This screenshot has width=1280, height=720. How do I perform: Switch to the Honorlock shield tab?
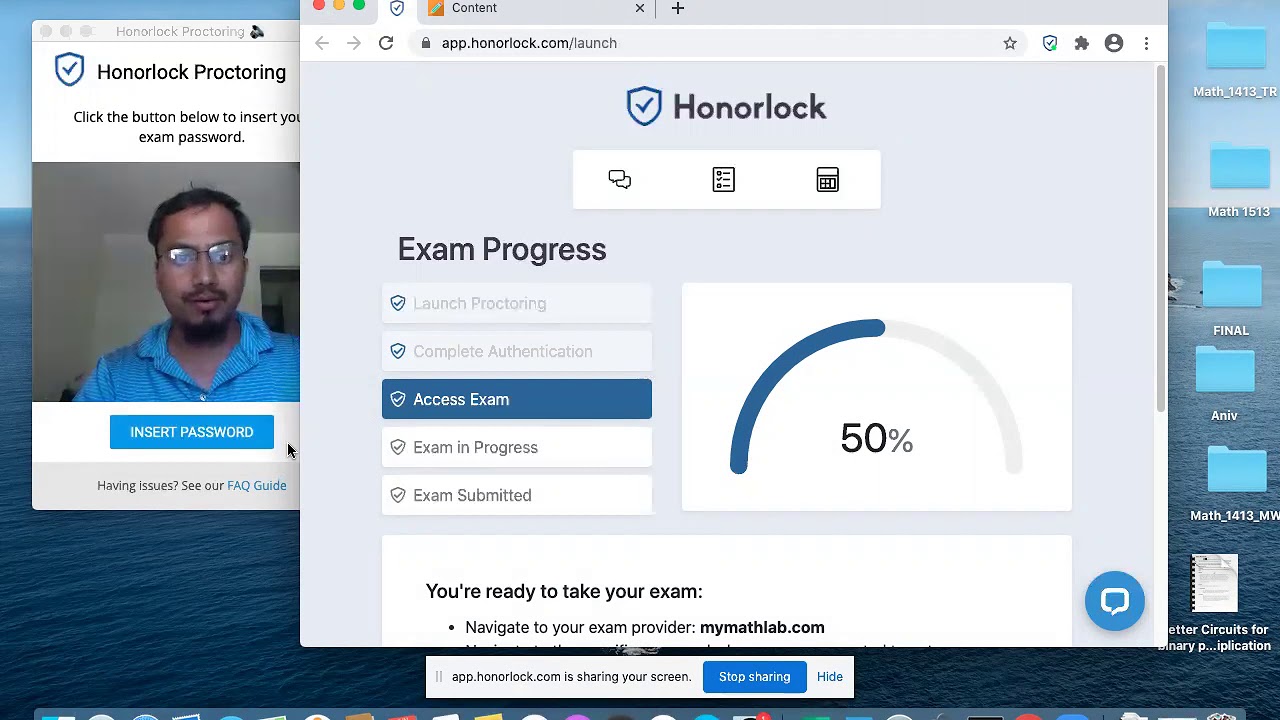397,9
